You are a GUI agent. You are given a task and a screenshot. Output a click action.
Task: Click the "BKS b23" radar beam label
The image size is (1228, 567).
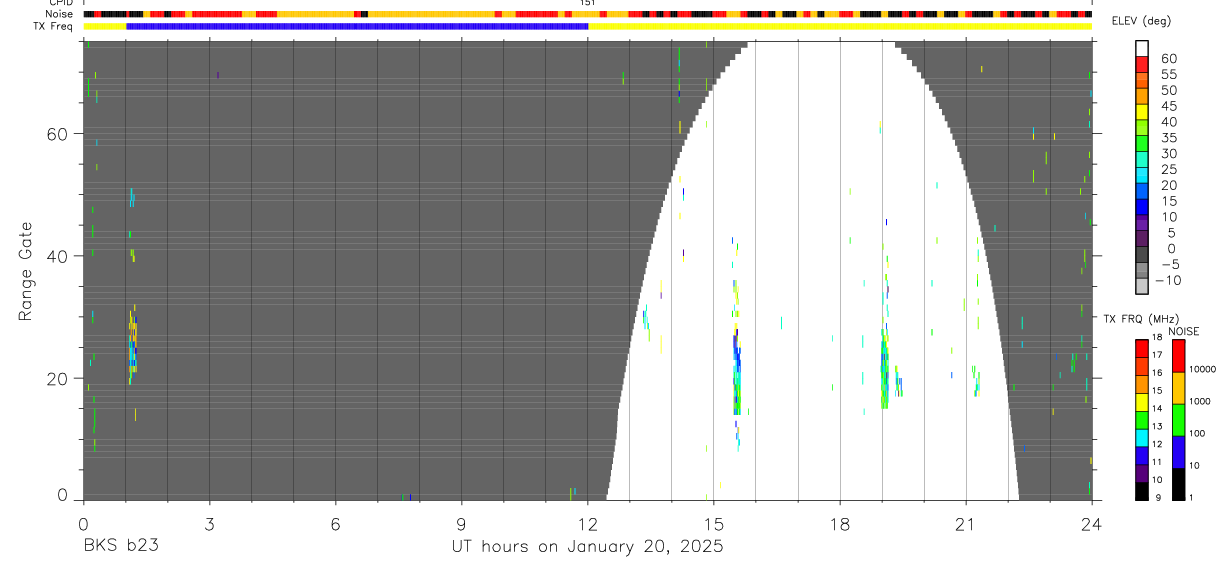[x=120, y=547]
